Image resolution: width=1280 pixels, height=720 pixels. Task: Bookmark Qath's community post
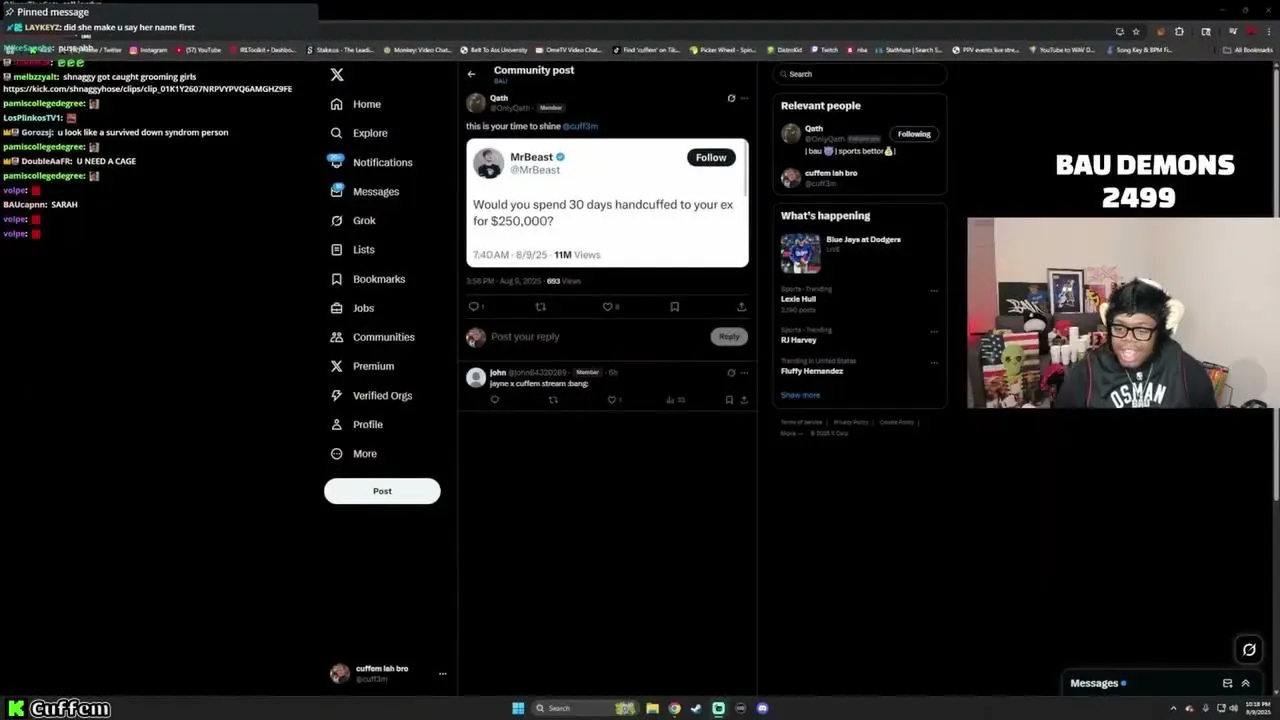[x=675, y=307]
